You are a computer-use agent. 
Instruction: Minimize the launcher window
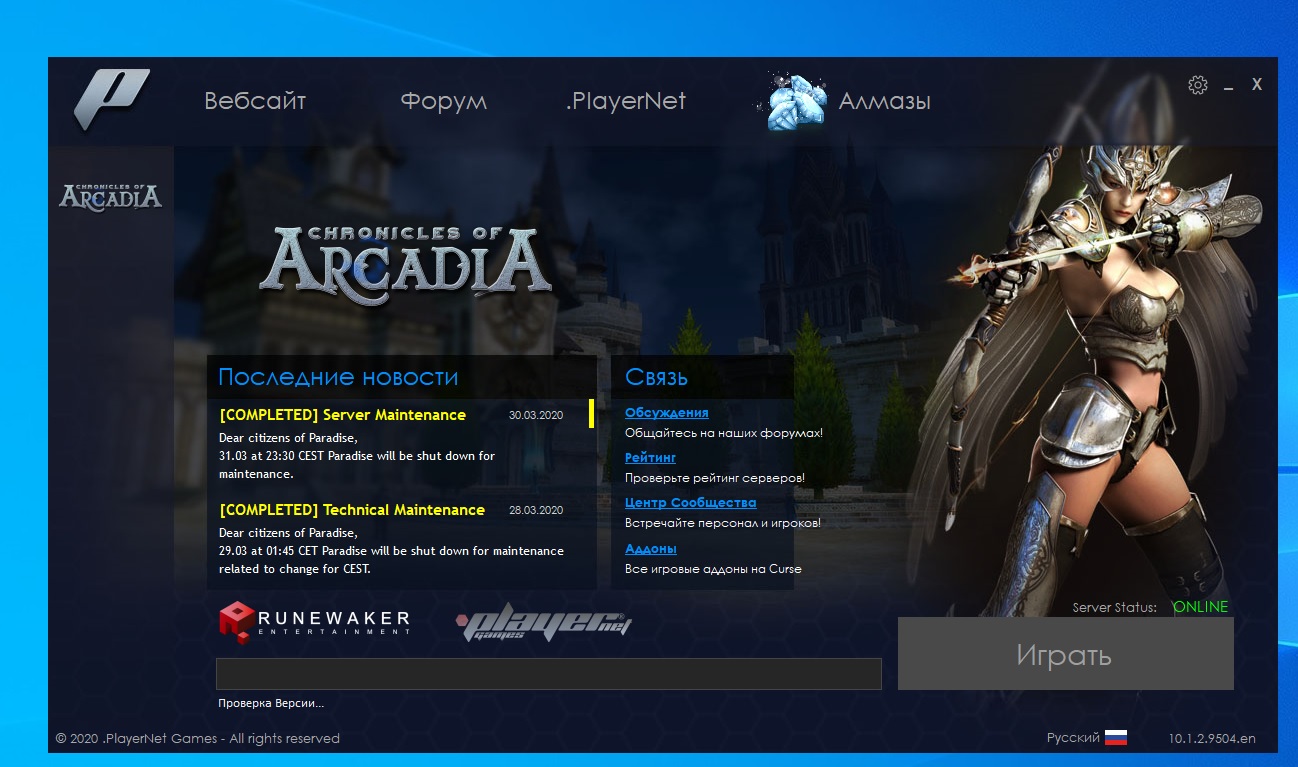(1228, 87)
